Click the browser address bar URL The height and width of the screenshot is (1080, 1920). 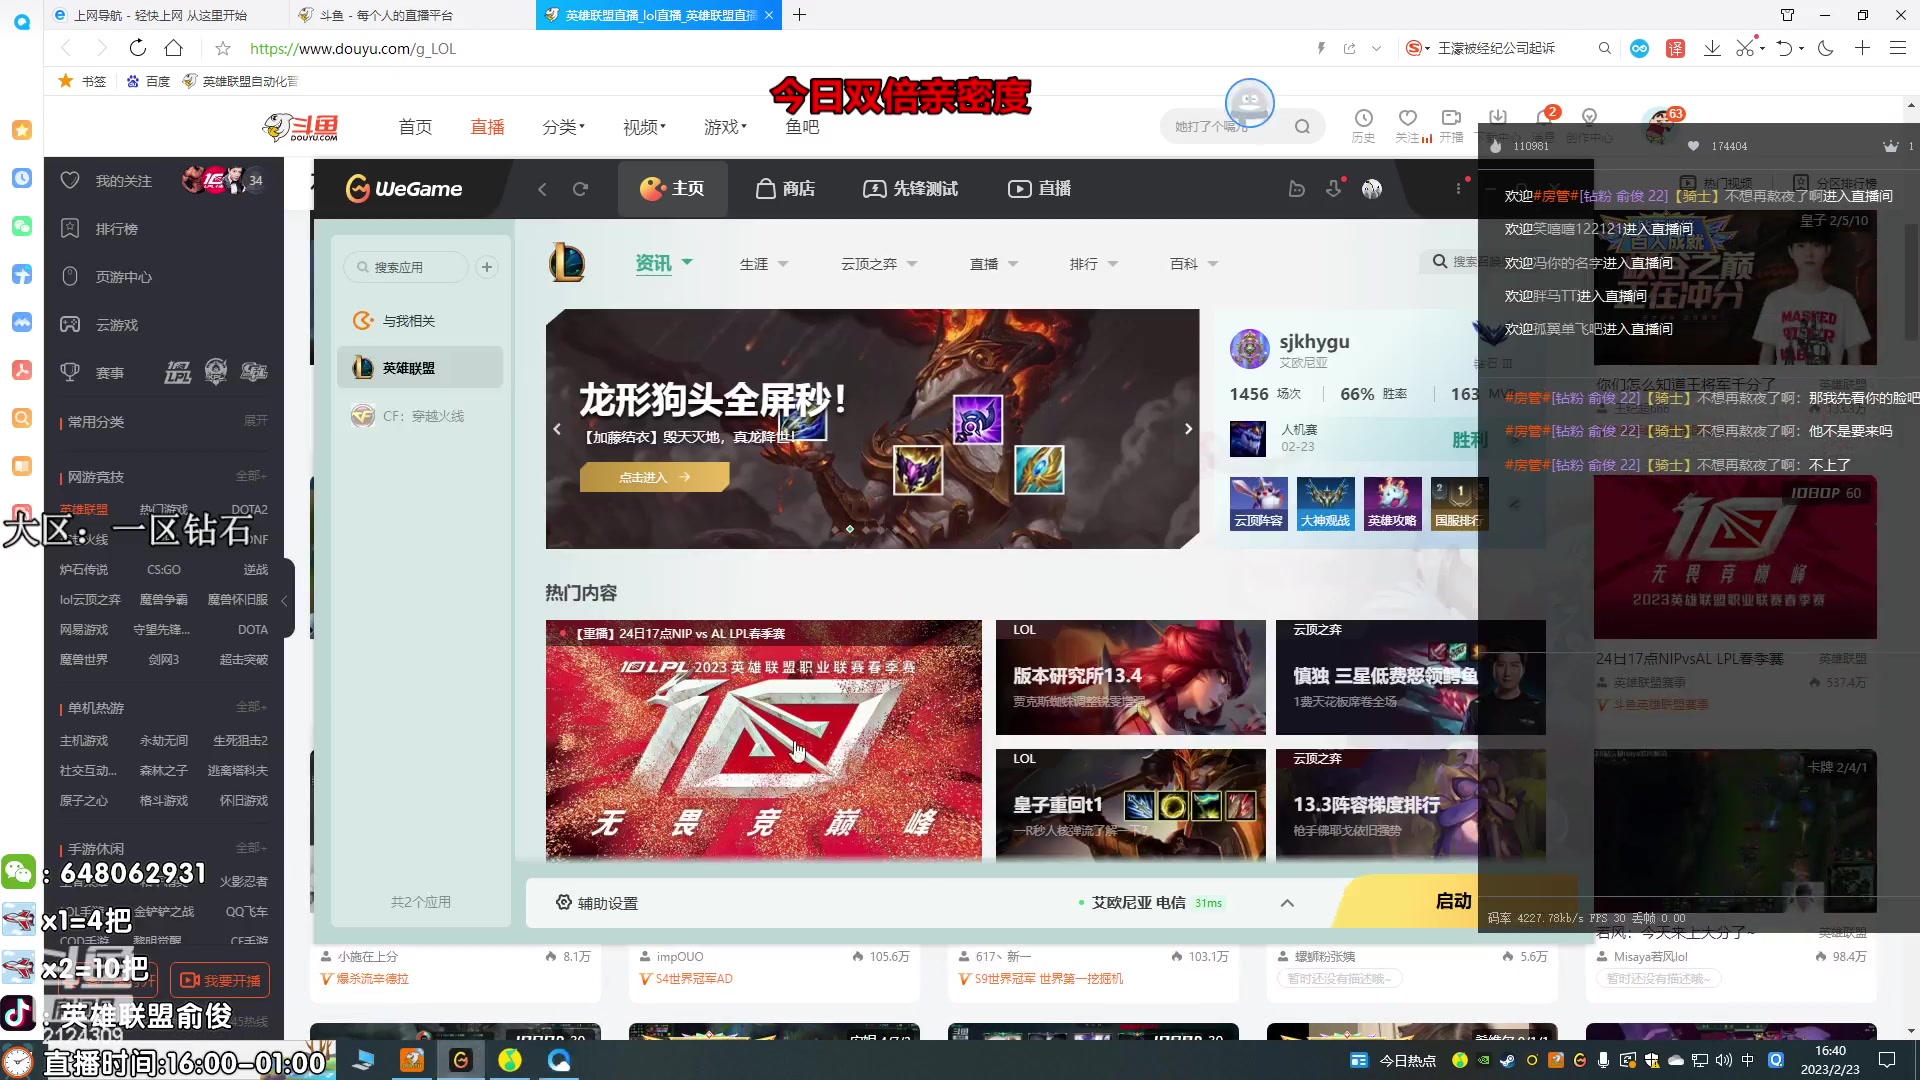[x=352, y=48]
